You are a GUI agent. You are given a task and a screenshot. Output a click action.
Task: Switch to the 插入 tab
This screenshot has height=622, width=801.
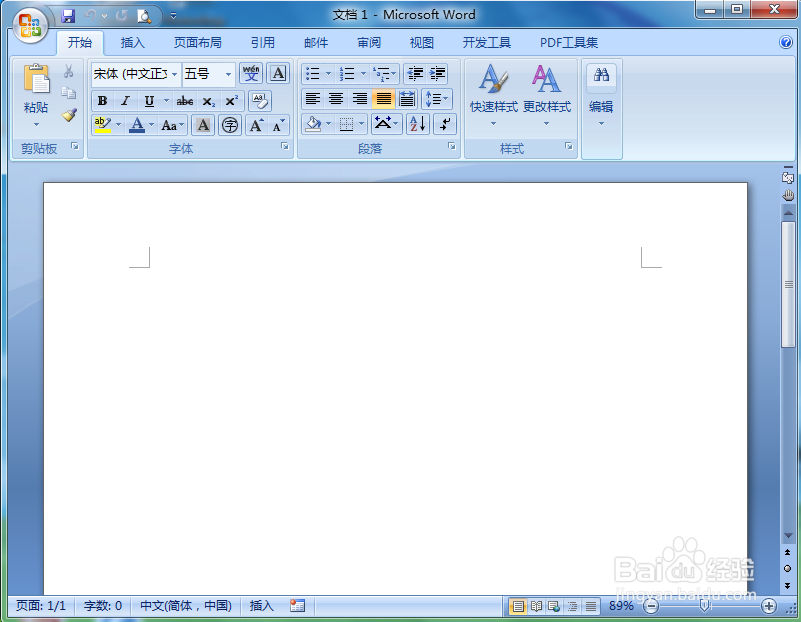132,42
